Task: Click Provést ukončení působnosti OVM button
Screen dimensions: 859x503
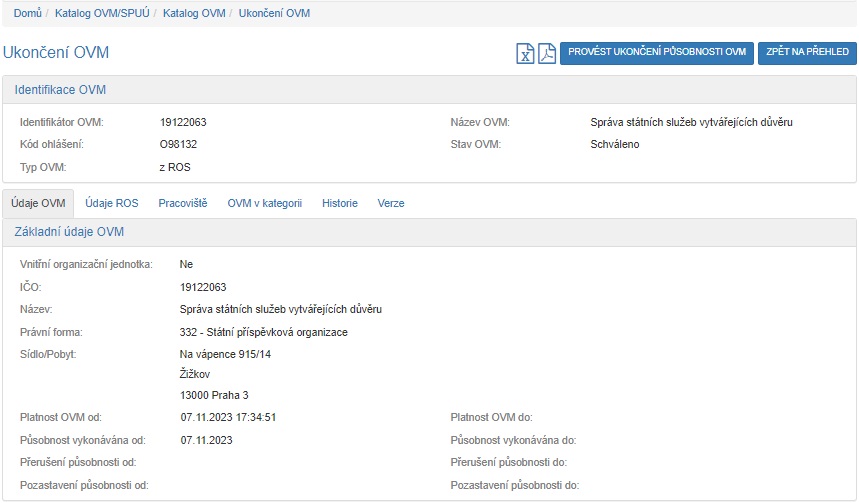Action: tap(657, 53)
